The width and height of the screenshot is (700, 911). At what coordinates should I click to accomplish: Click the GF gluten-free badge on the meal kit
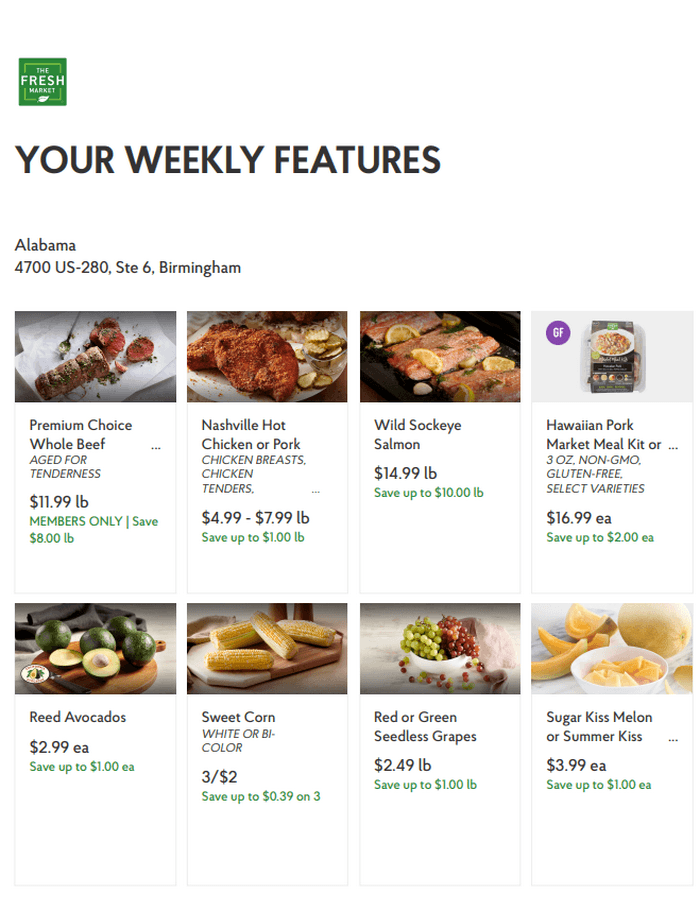pos(558,332)
